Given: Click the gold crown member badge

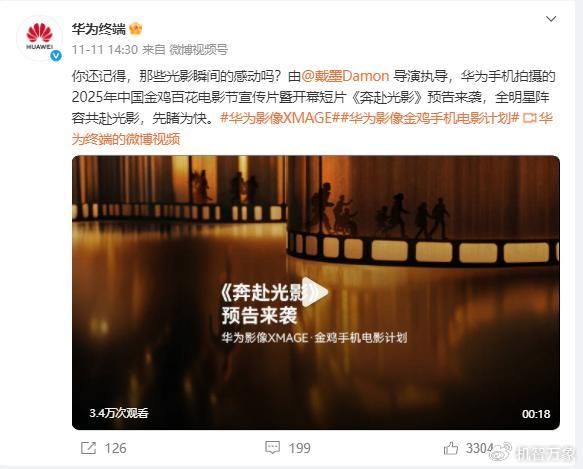Looking at the screenshot, I should pyautogui.click(x=136, y=29).
